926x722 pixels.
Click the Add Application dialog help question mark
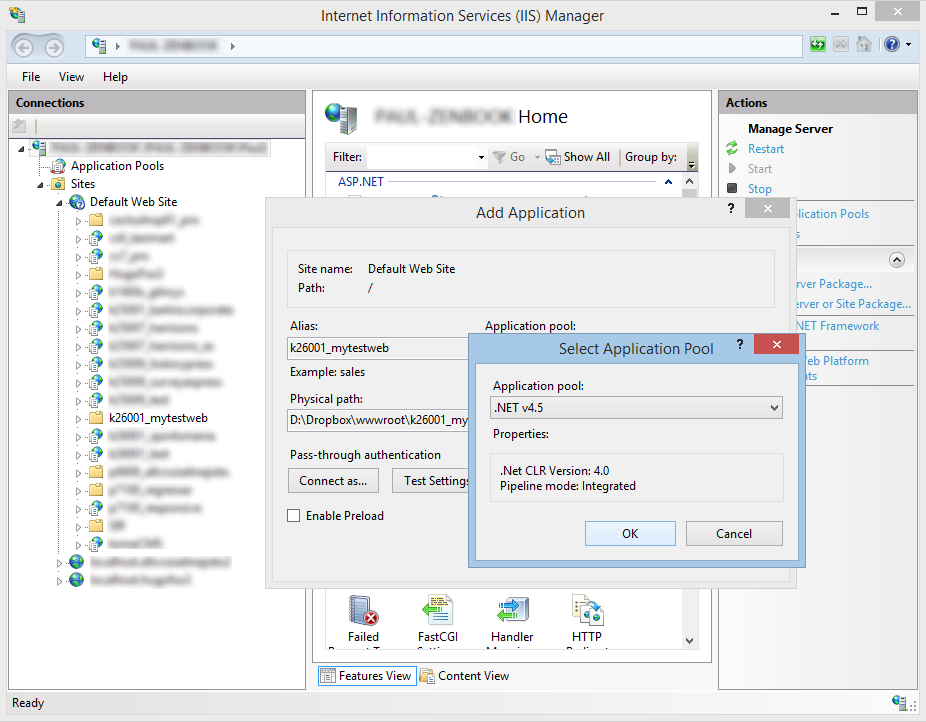tap(731, 208)
